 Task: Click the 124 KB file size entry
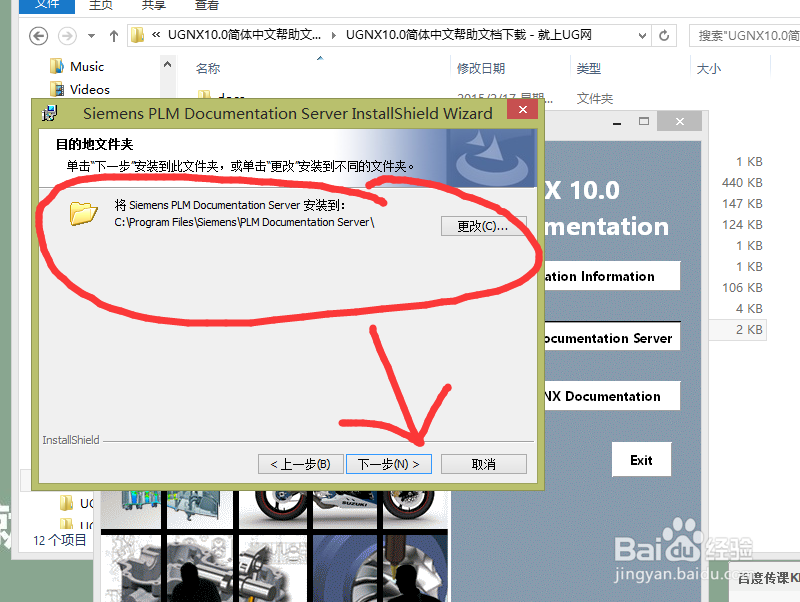point(742,224)
